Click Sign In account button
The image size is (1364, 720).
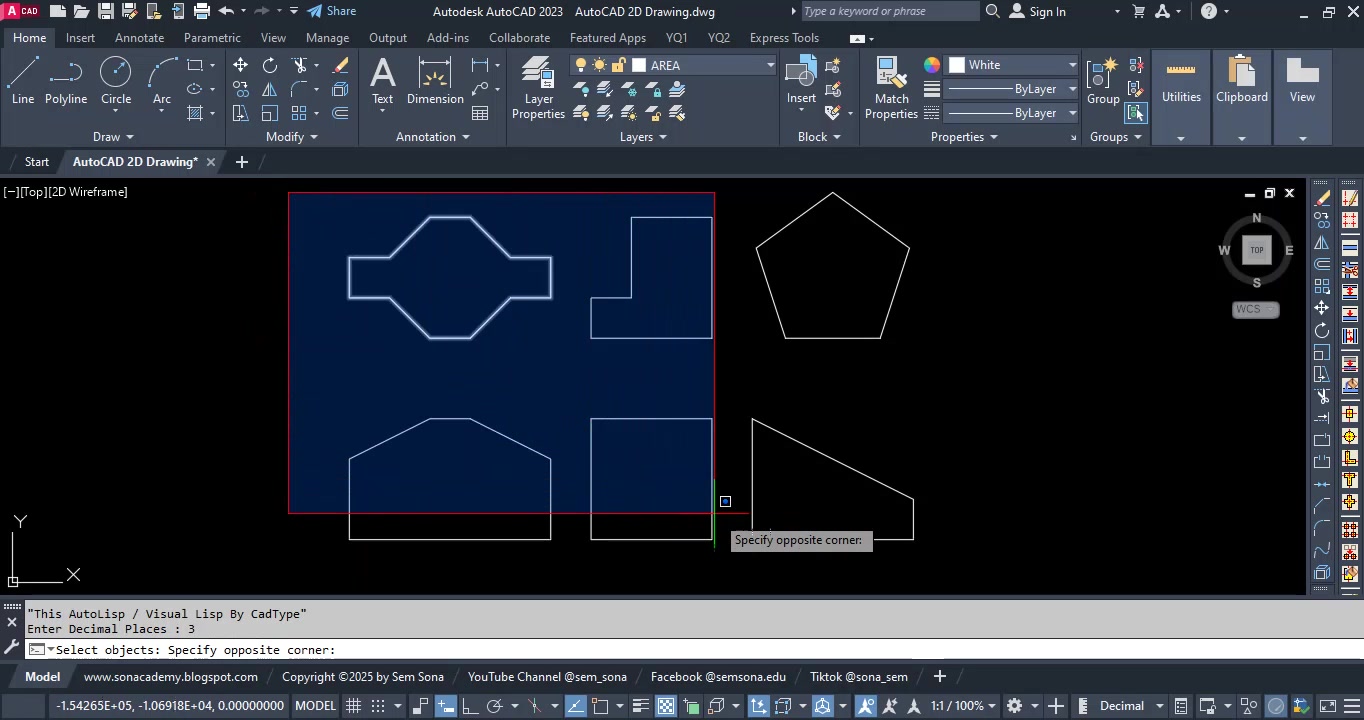click(x=1038, y=11)
